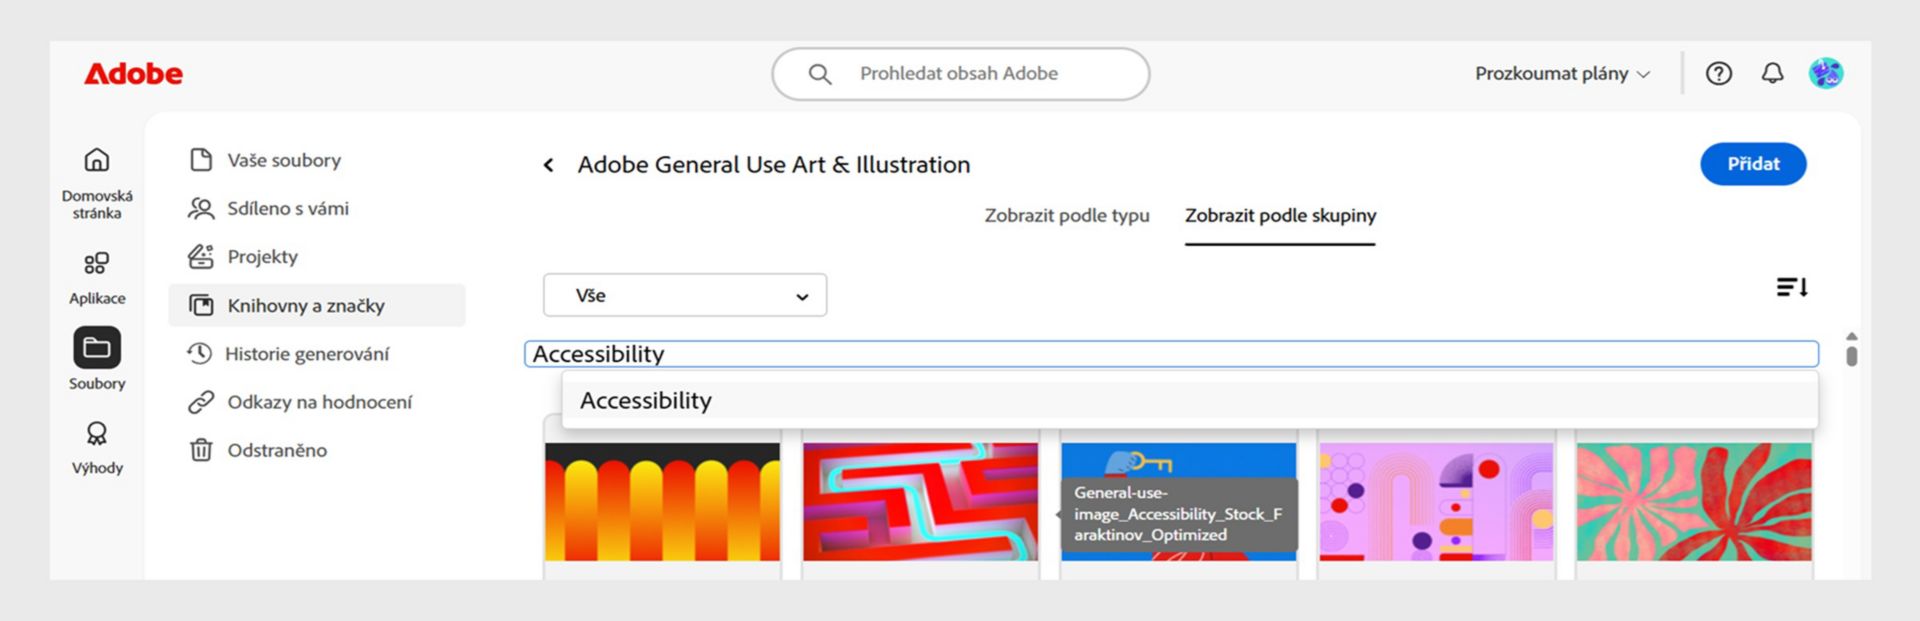
Task: Open Sdíleno s vámi section
Action: pyautogui.click(x=288, y=208)
